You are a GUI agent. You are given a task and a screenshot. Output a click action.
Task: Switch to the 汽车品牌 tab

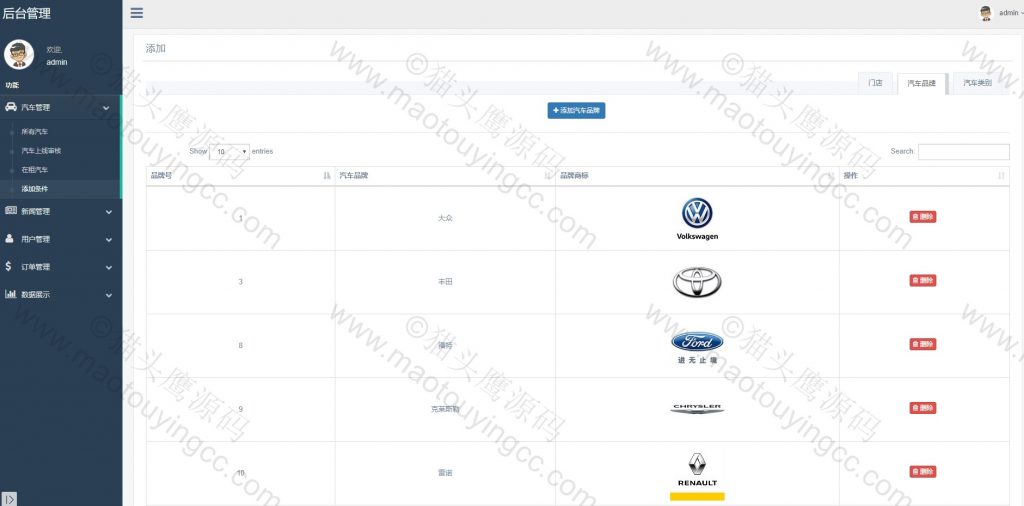click(x=921, y=84)
